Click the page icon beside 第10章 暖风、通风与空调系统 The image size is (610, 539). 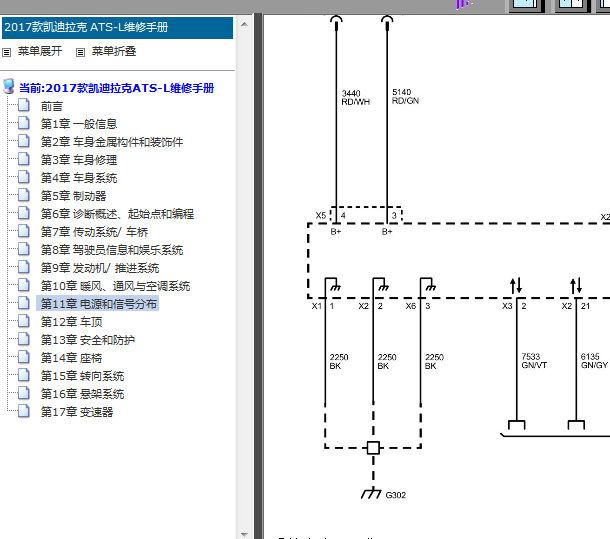point(24,285)
